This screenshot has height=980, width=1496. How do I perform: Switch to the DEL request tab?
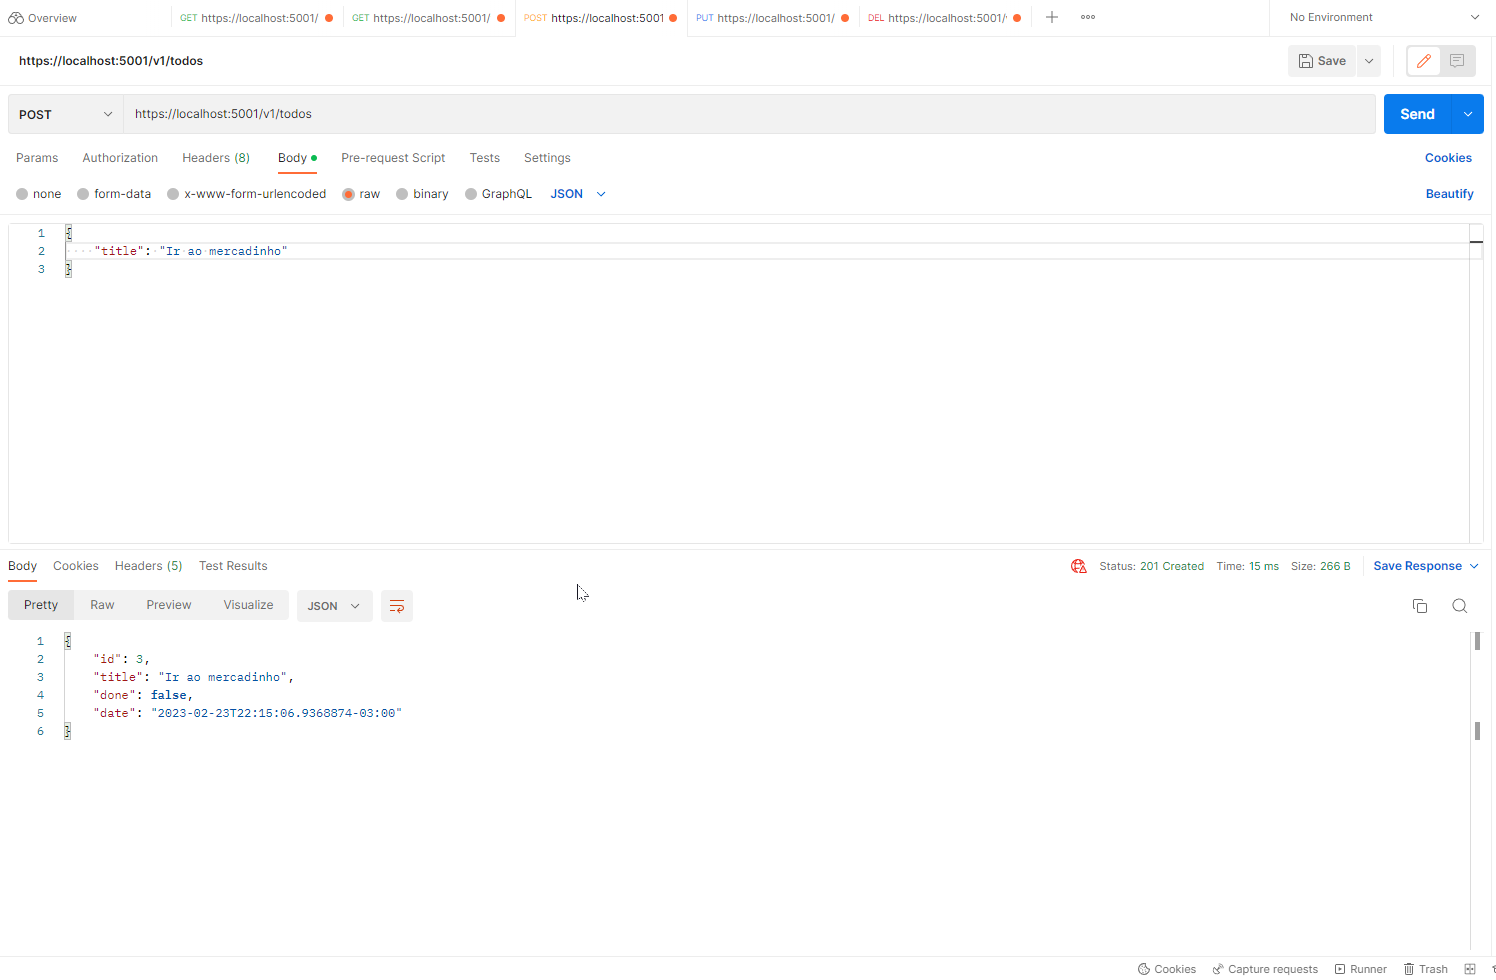944,18
